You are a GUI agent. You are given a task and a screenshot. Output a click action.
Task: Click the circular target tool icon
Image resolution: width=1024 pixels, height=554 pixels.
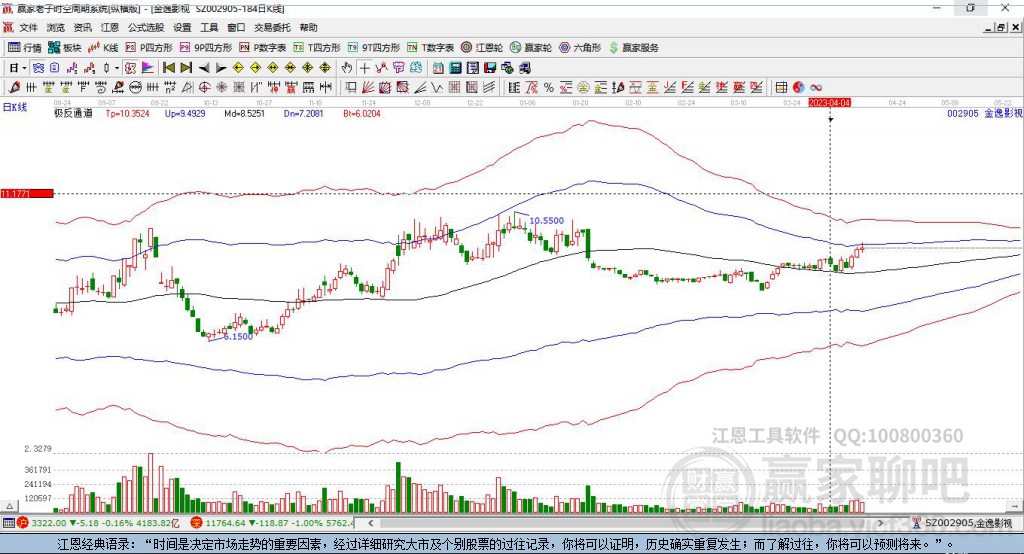click(204, 87)
